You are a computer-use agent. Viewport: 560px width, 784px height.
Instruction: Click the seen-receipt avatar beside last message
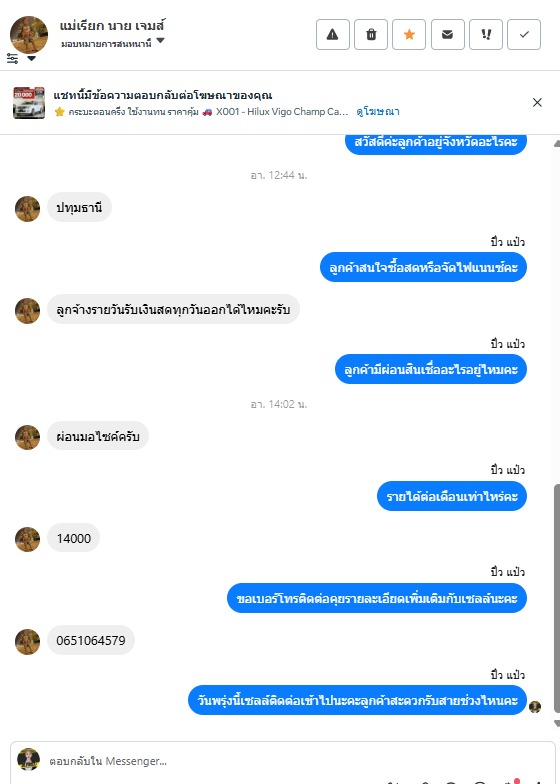pyautogui.click(x=535, y=706)
